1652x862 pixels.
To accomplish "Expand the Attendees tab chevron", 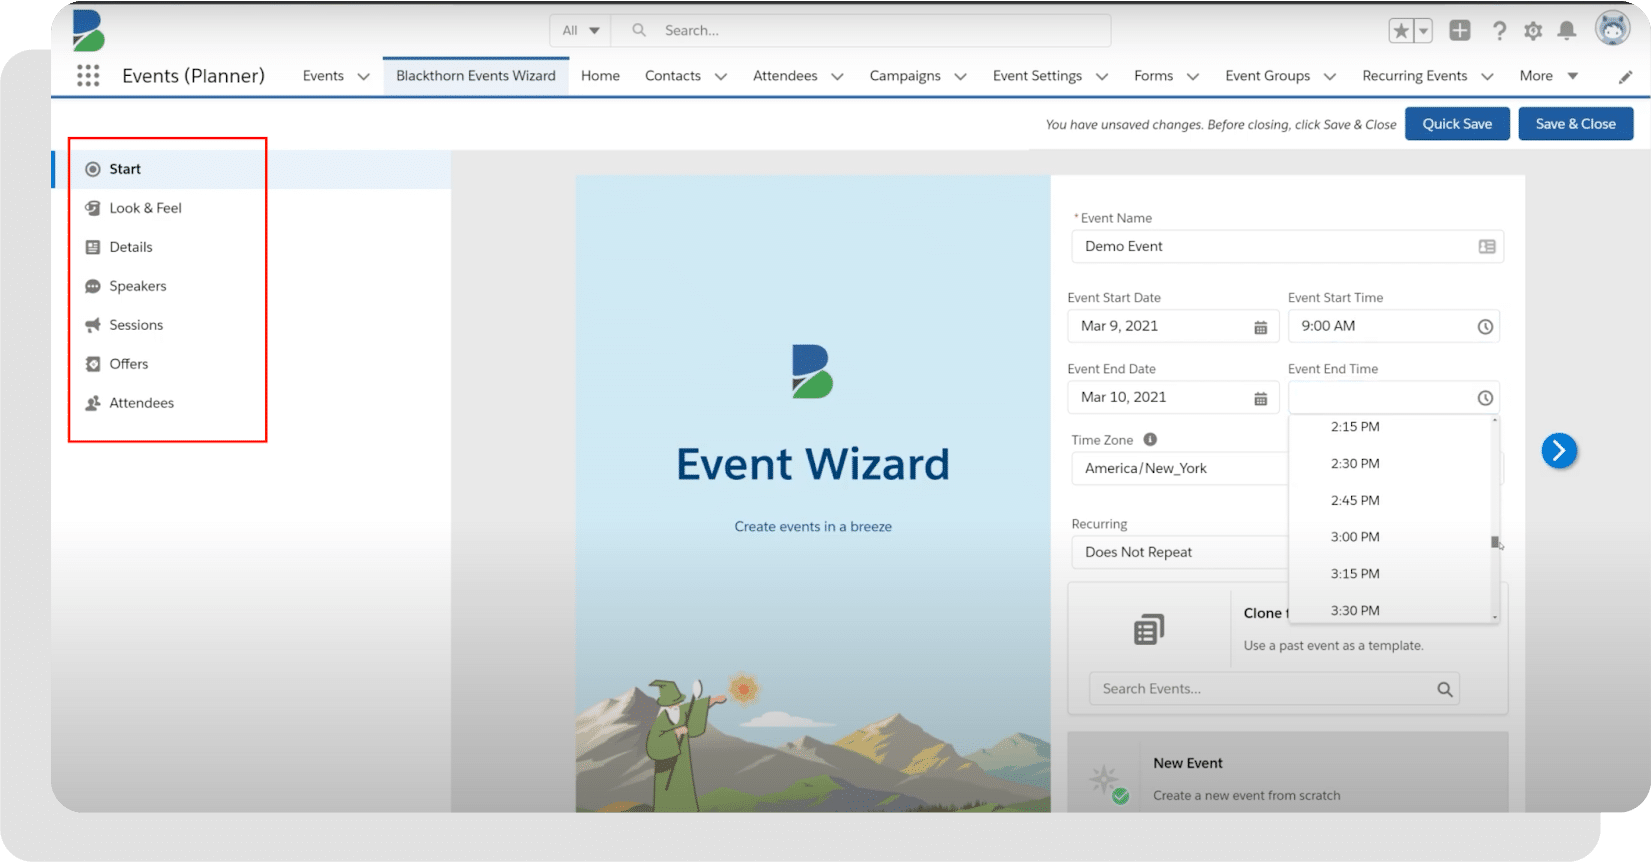I will coord(837,77).
